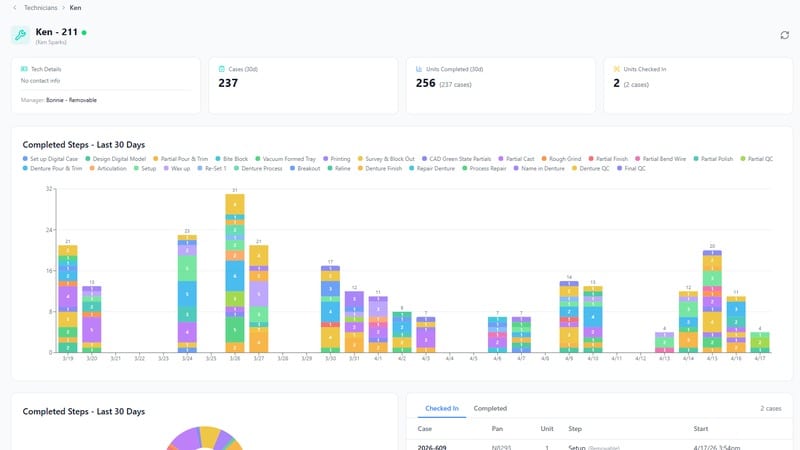Click the Denture Finish legend item
Screen dimensions: 800x450
380,168
